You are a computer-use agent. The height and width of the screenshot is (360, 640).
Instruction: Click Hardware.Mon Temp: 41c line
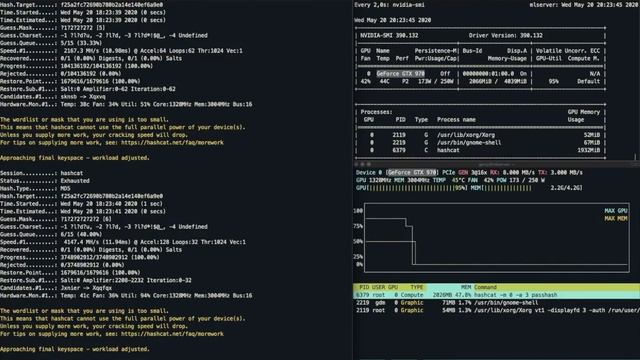pyautogui.click(x=126, y=296)
